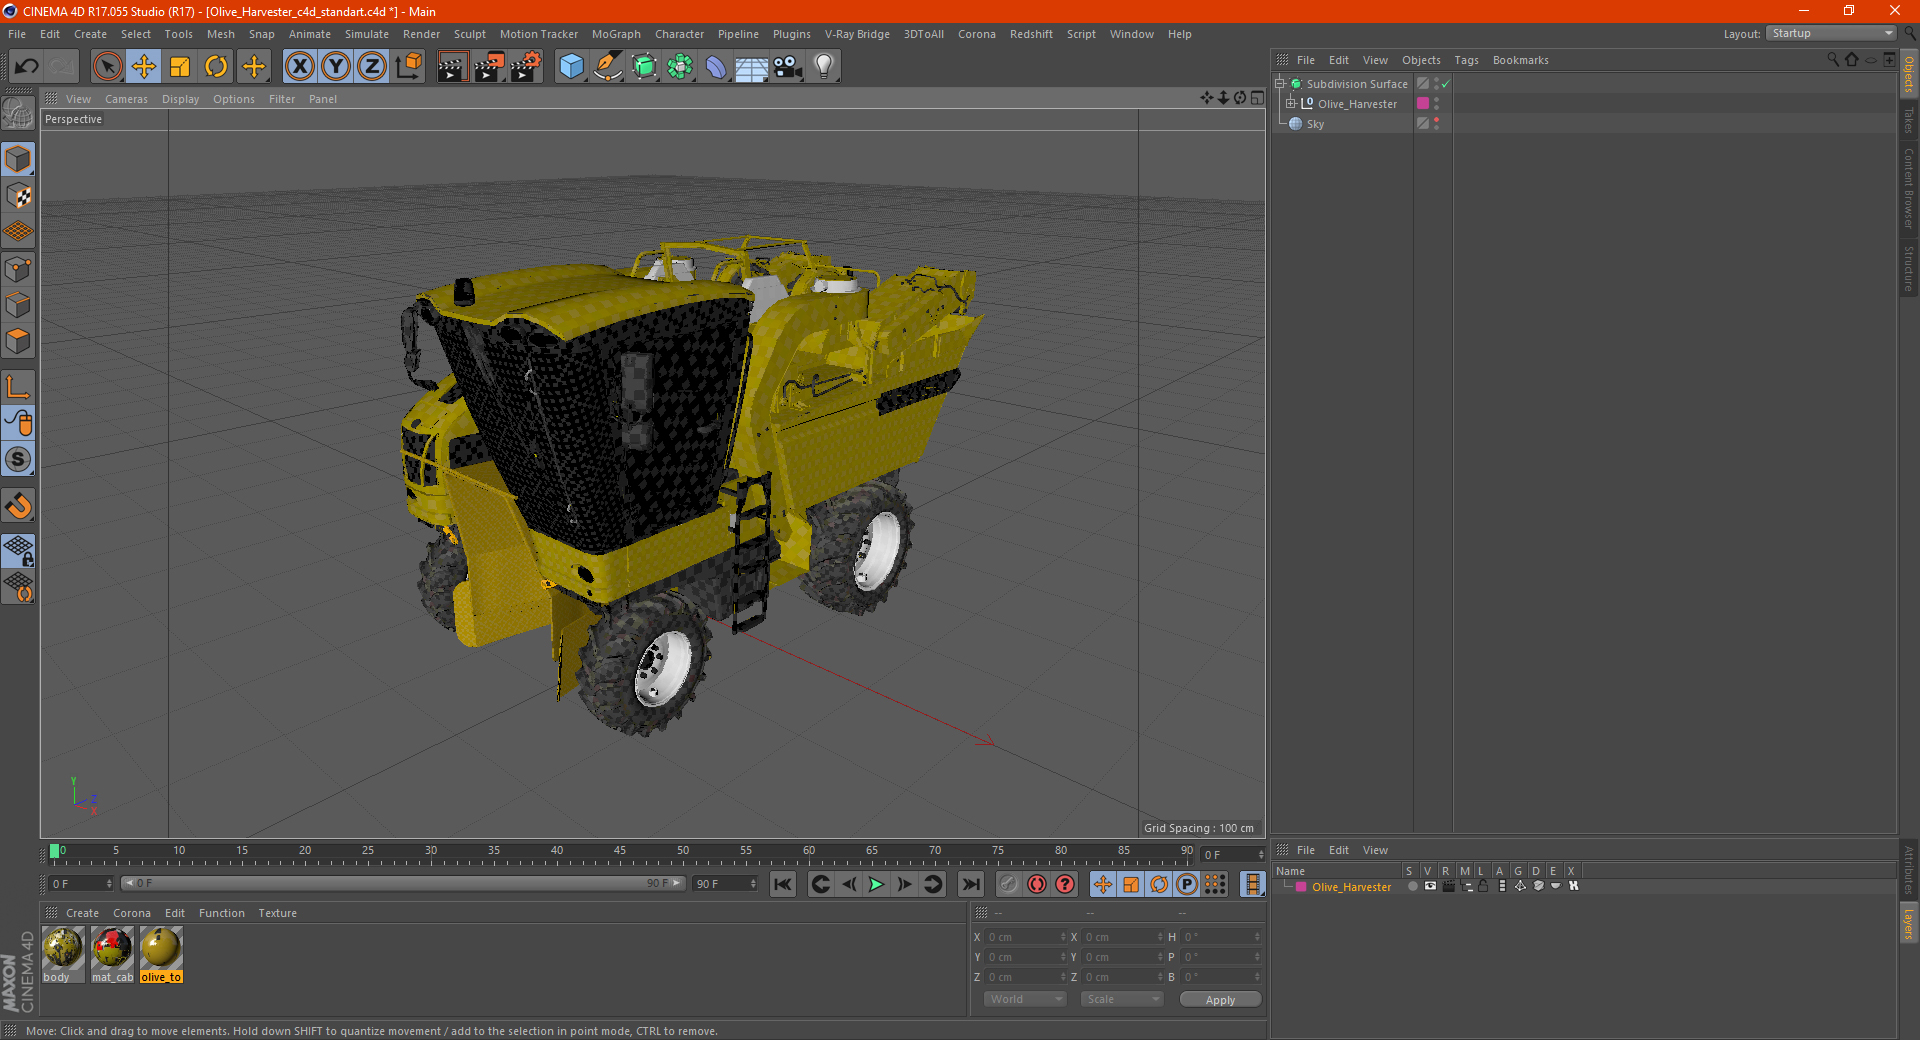Toggle visibility dots of Olive_Harvester object
The height and width of the screenshot is (1040, 1920).
point(1437,103)
